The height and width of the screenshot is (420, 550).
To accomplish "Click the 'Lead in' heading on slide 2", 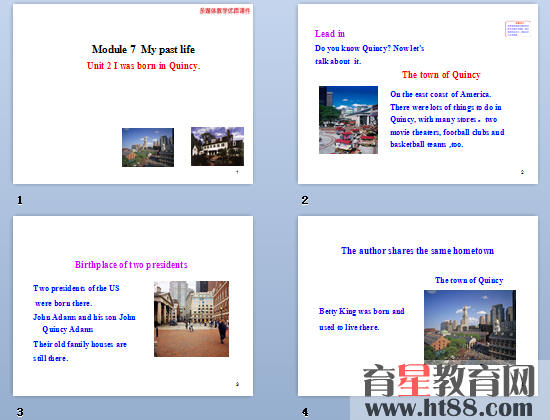I will (x=330, y=34).
